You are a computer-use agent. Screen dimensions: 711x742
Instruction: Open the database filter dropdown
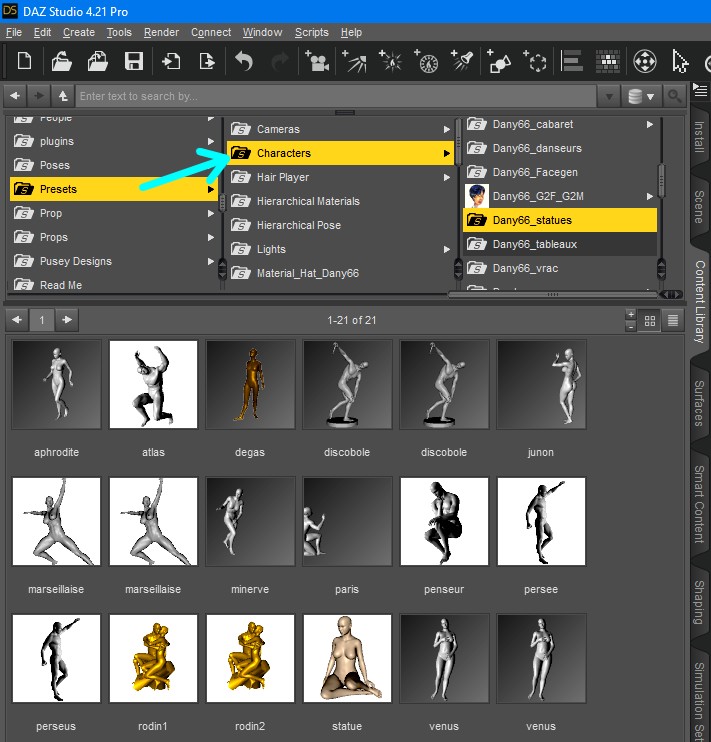[641, 97]
